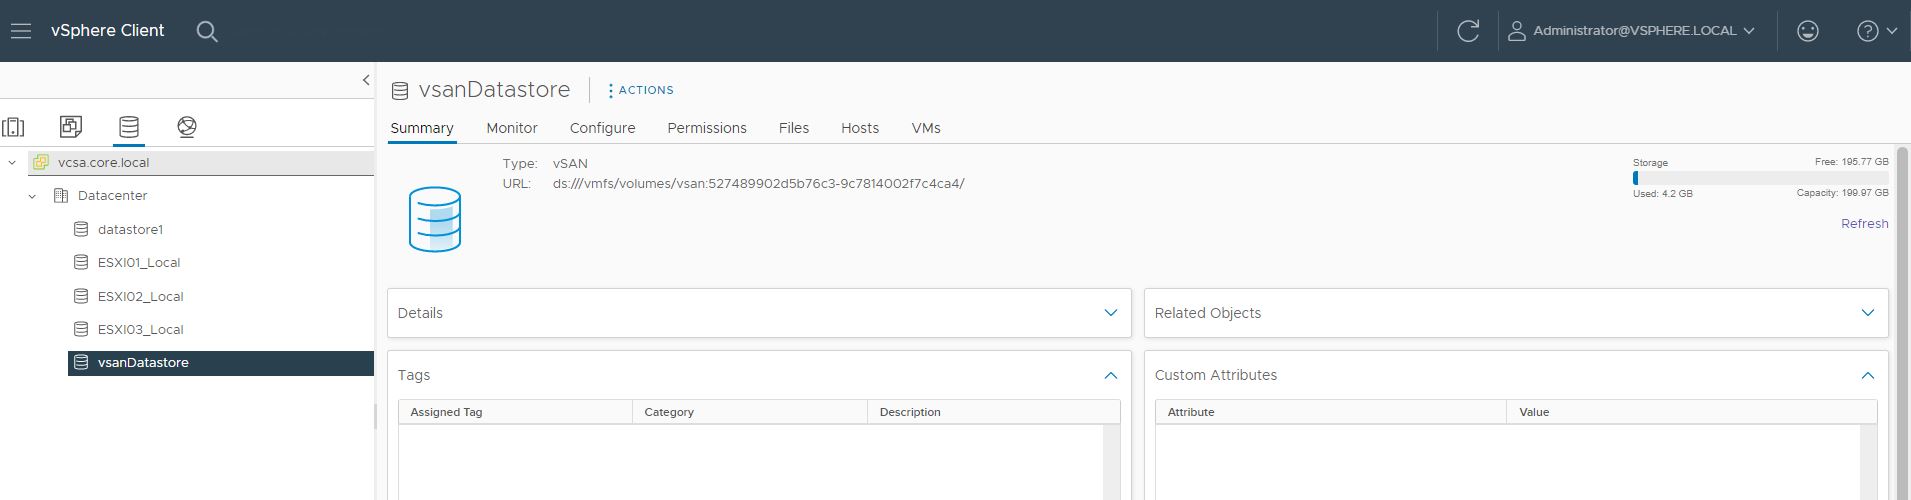Click the Description column header
1911x500 pixels.
coord(994,412)
